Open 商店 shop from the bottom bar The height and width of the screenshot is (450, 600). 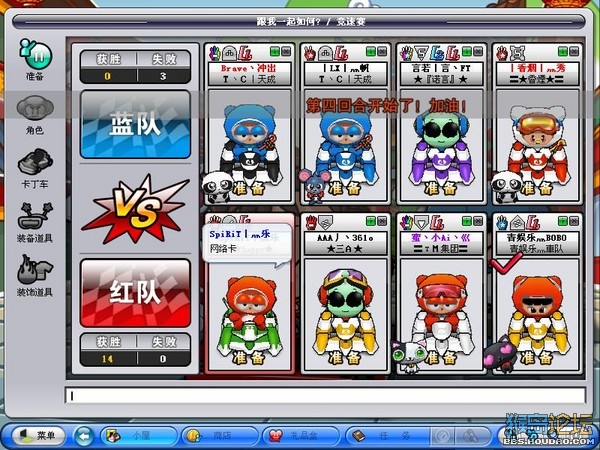click(219, 435)
